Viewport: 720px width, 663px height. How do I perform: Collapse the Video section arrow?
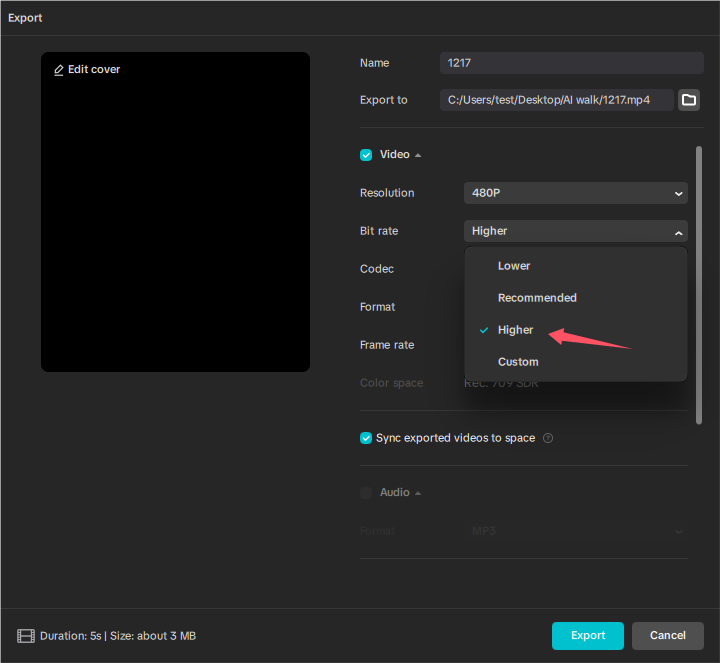(x=418, y=155)
